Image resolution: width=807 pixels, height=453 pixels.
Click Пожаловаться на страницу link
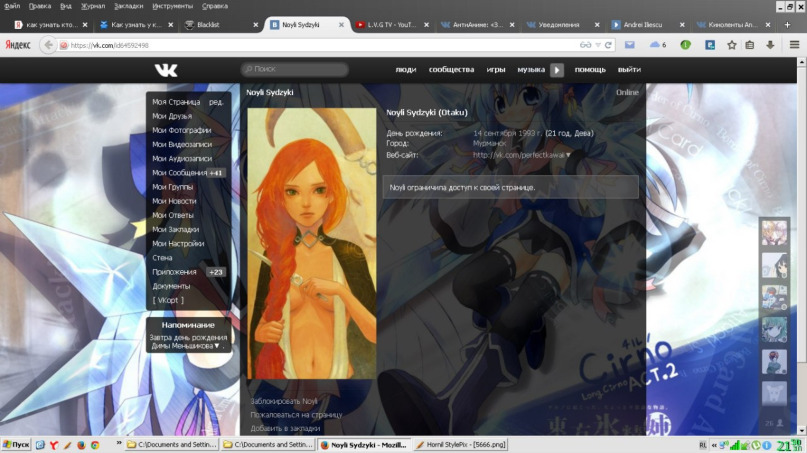click(296, 415)
